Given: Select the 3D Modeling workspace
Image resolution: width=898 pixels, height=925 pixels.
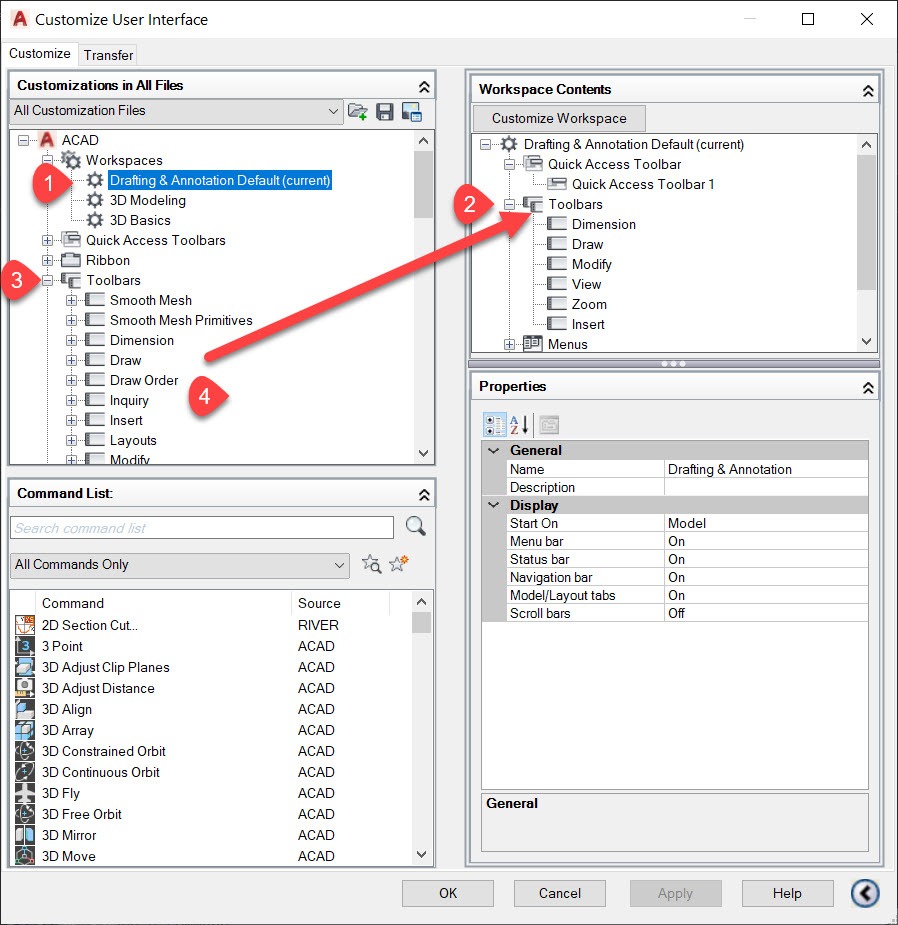Looking at the screenshot, I should [x=148, y=200].
